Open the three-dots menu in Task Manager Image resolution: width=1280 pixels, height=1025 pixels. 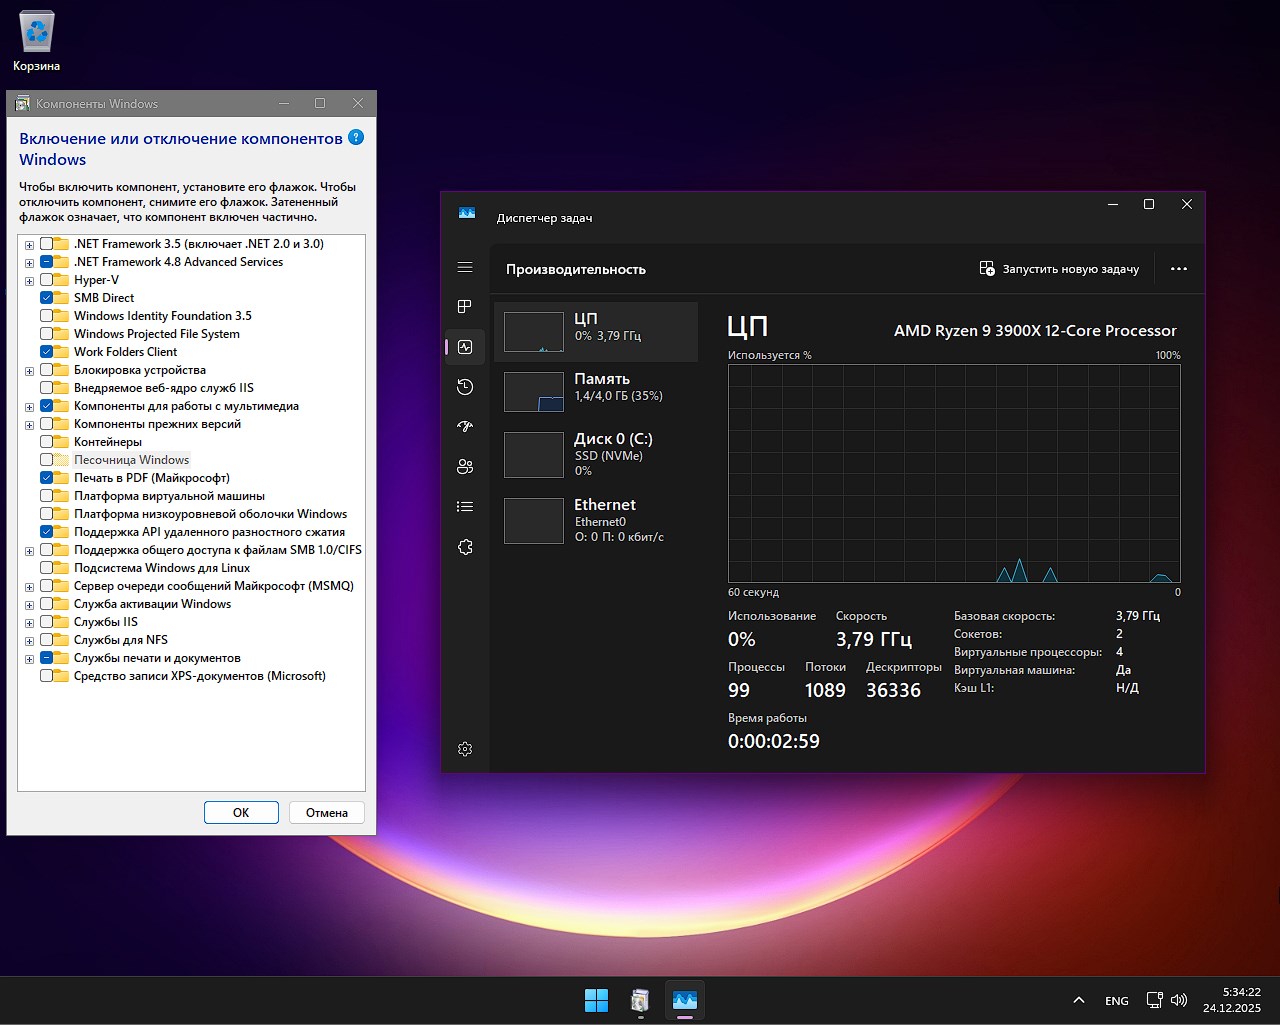[1179, 268]
